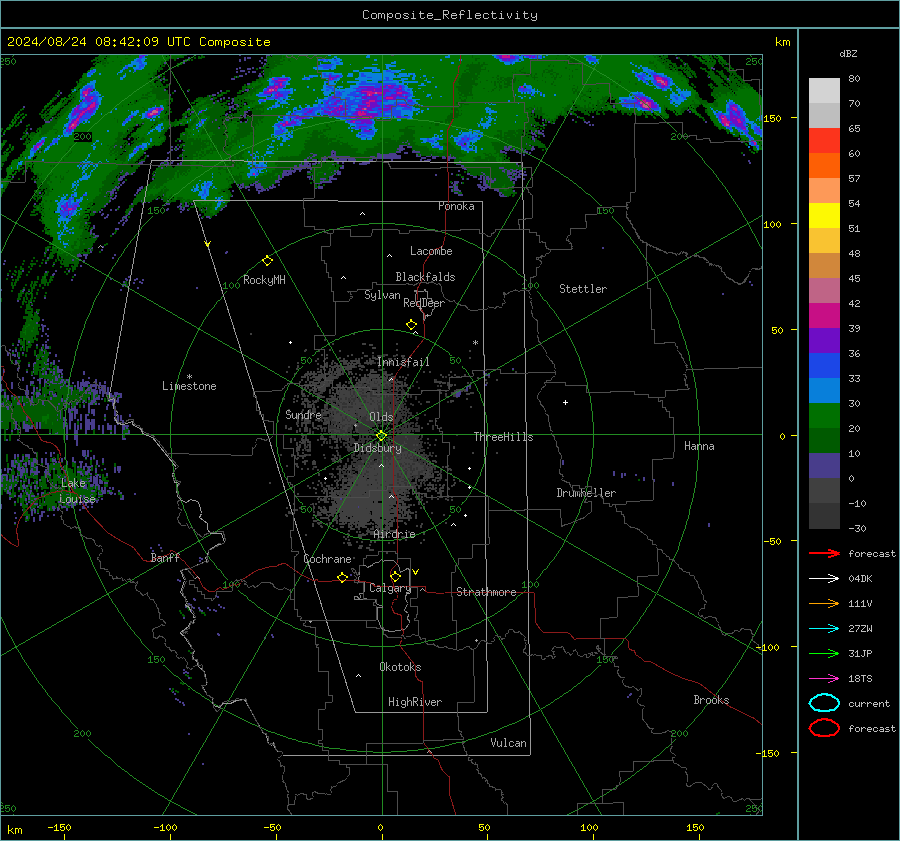Screen dimensions: 900x841
Task: Click the Sundre town label
Action: pyautogui.click(x=303, y=414)
